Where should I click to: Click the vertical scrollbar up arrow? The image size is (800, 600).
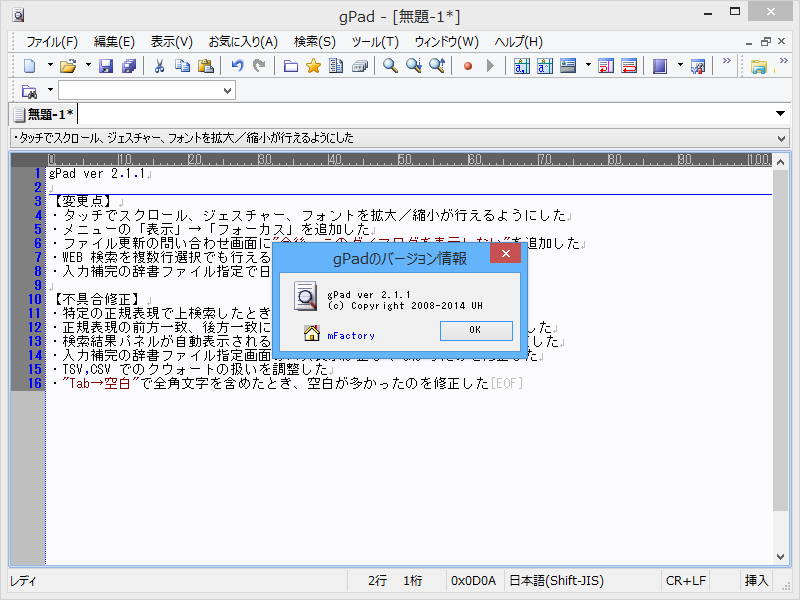coord(780,162)
